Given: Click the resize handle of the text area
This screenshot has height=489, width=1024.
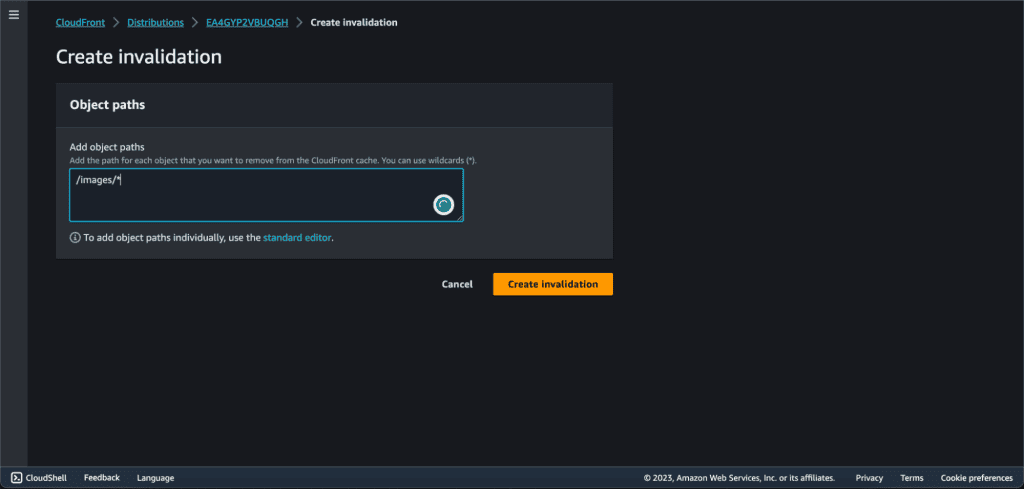Looking at the screenshot, I should click(x=460, y=218).
